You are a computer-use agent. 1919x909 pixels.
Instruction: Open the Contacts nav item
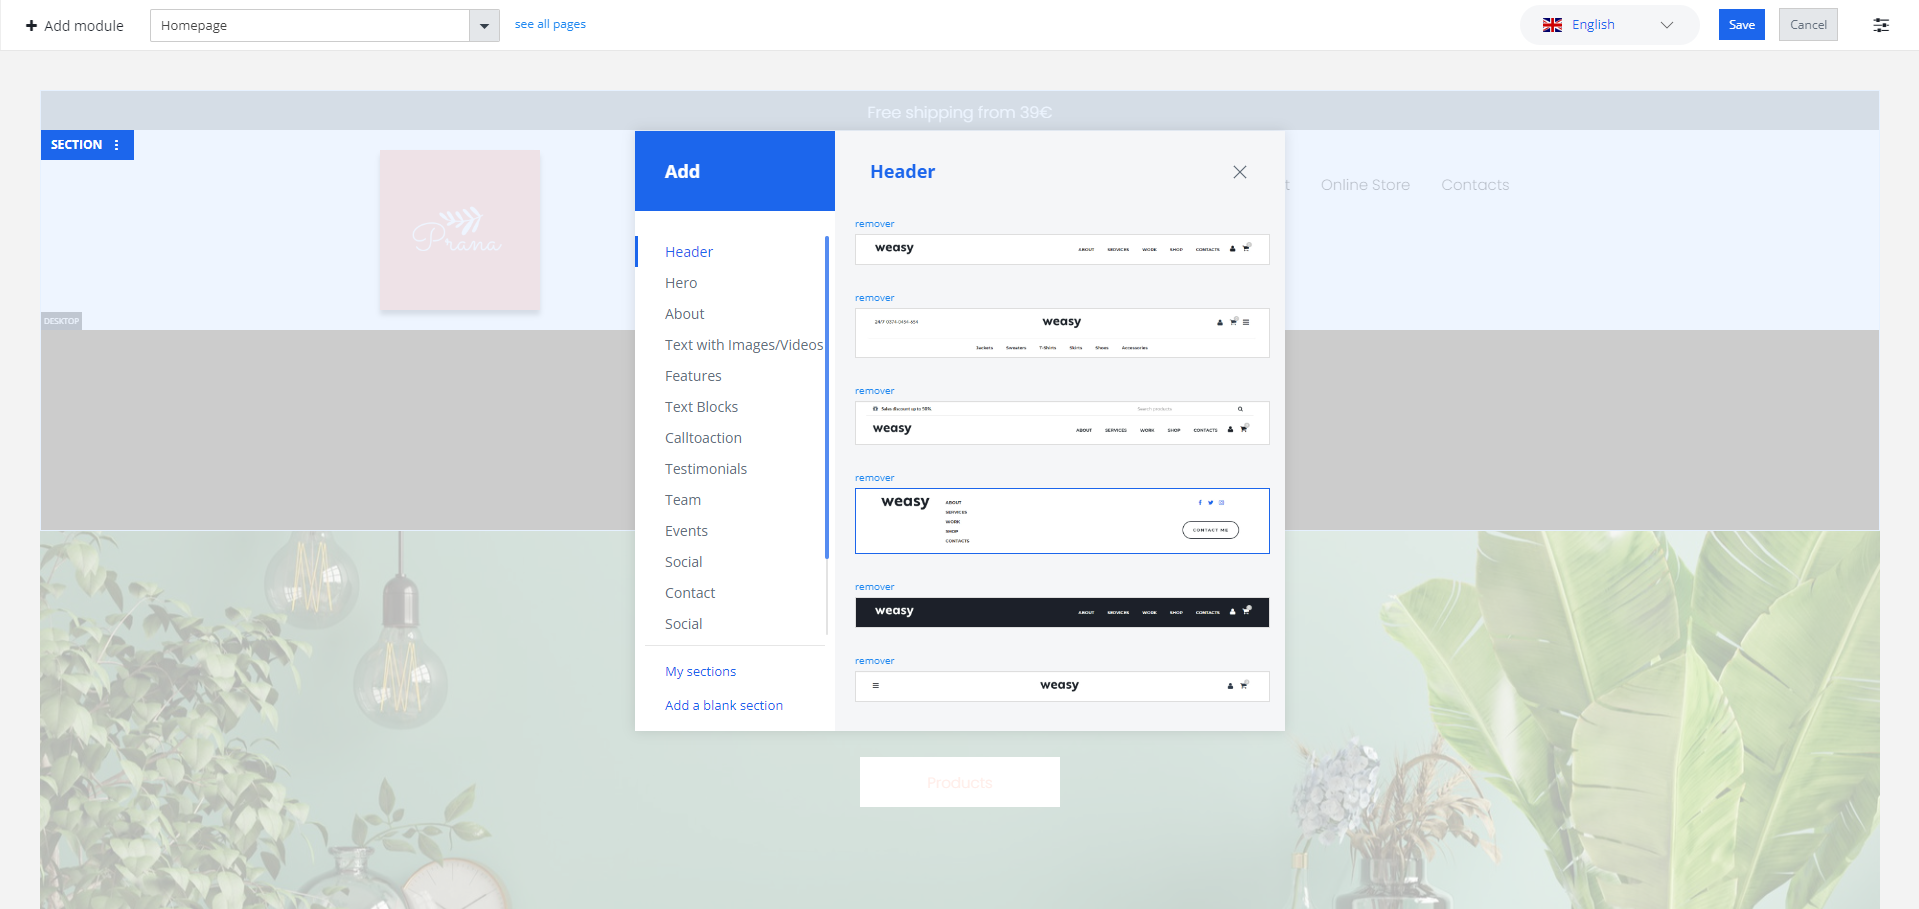click(1475, 185)
